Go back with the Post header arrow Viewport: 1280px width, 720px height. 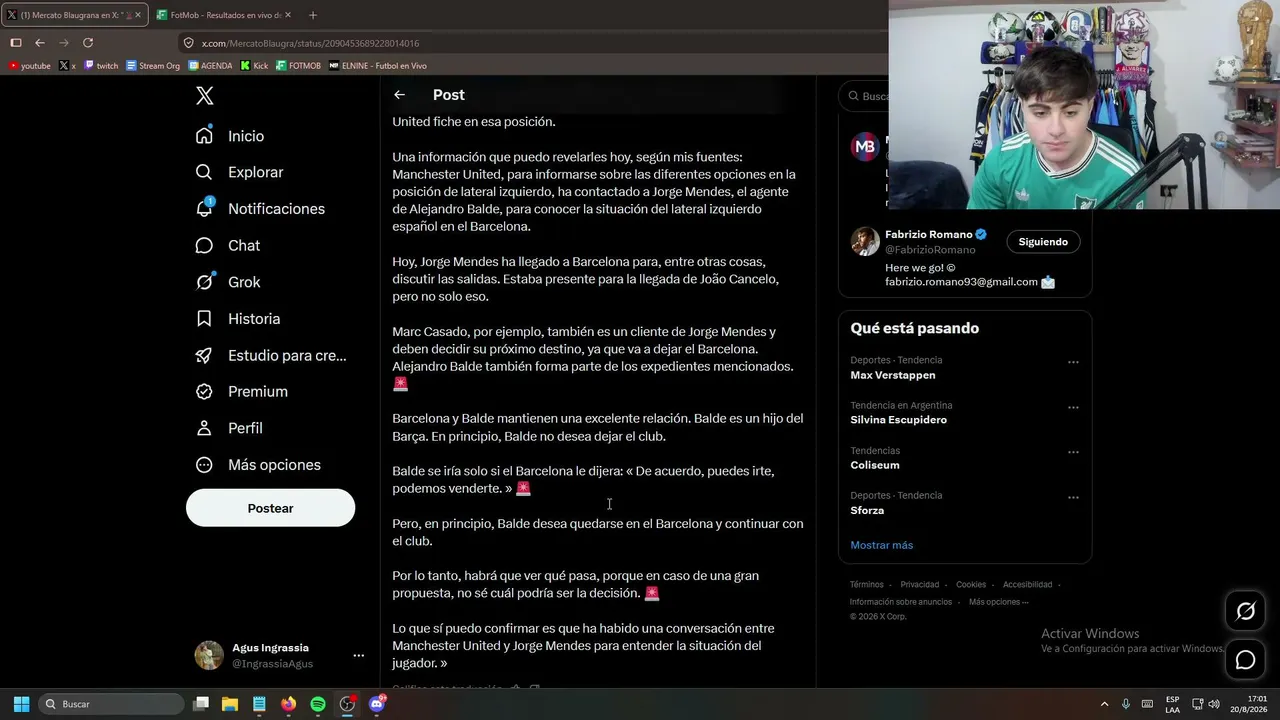click(x=399, y=95)
